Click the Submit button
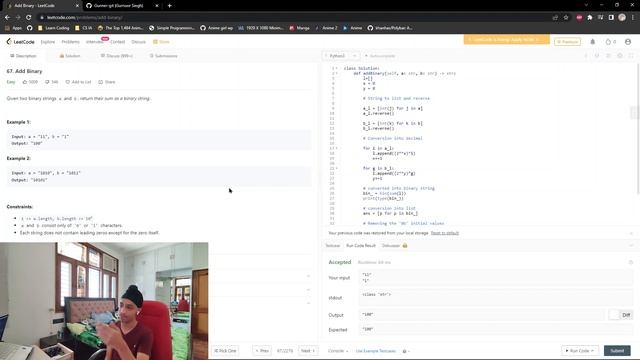 (617, 351)
